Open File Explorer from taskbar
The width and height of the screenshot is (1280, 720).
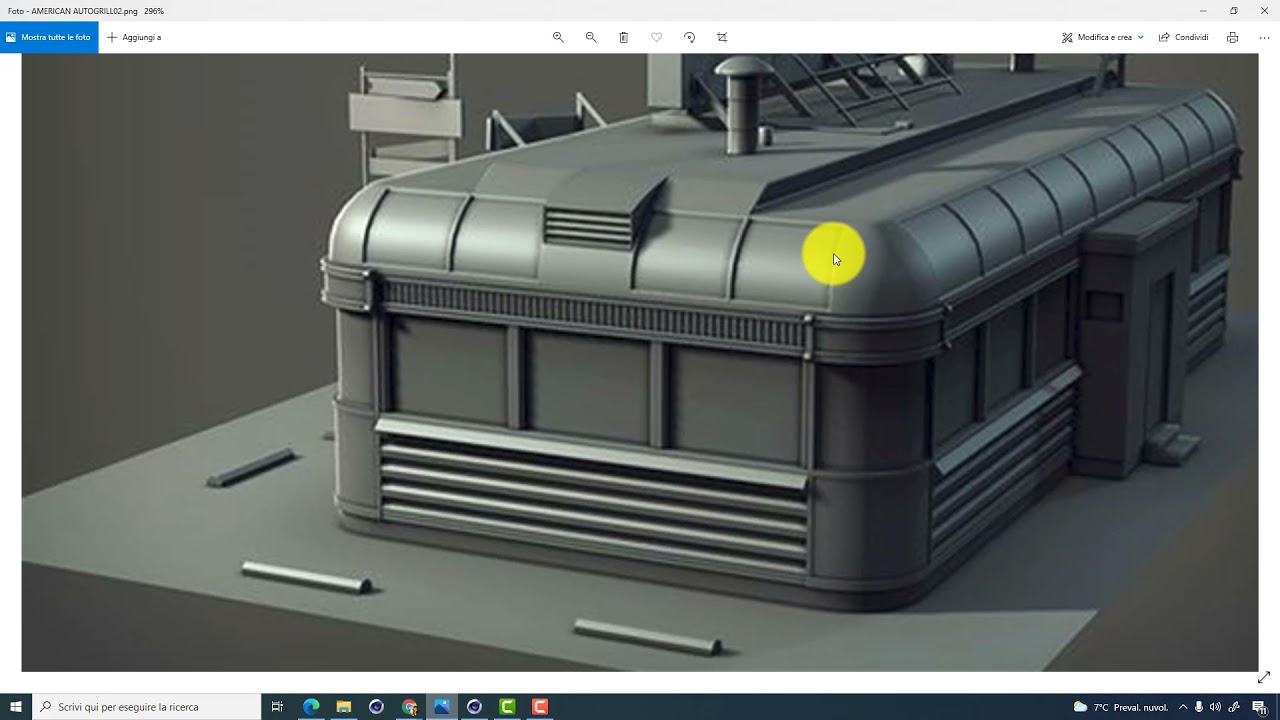(344, 707)
